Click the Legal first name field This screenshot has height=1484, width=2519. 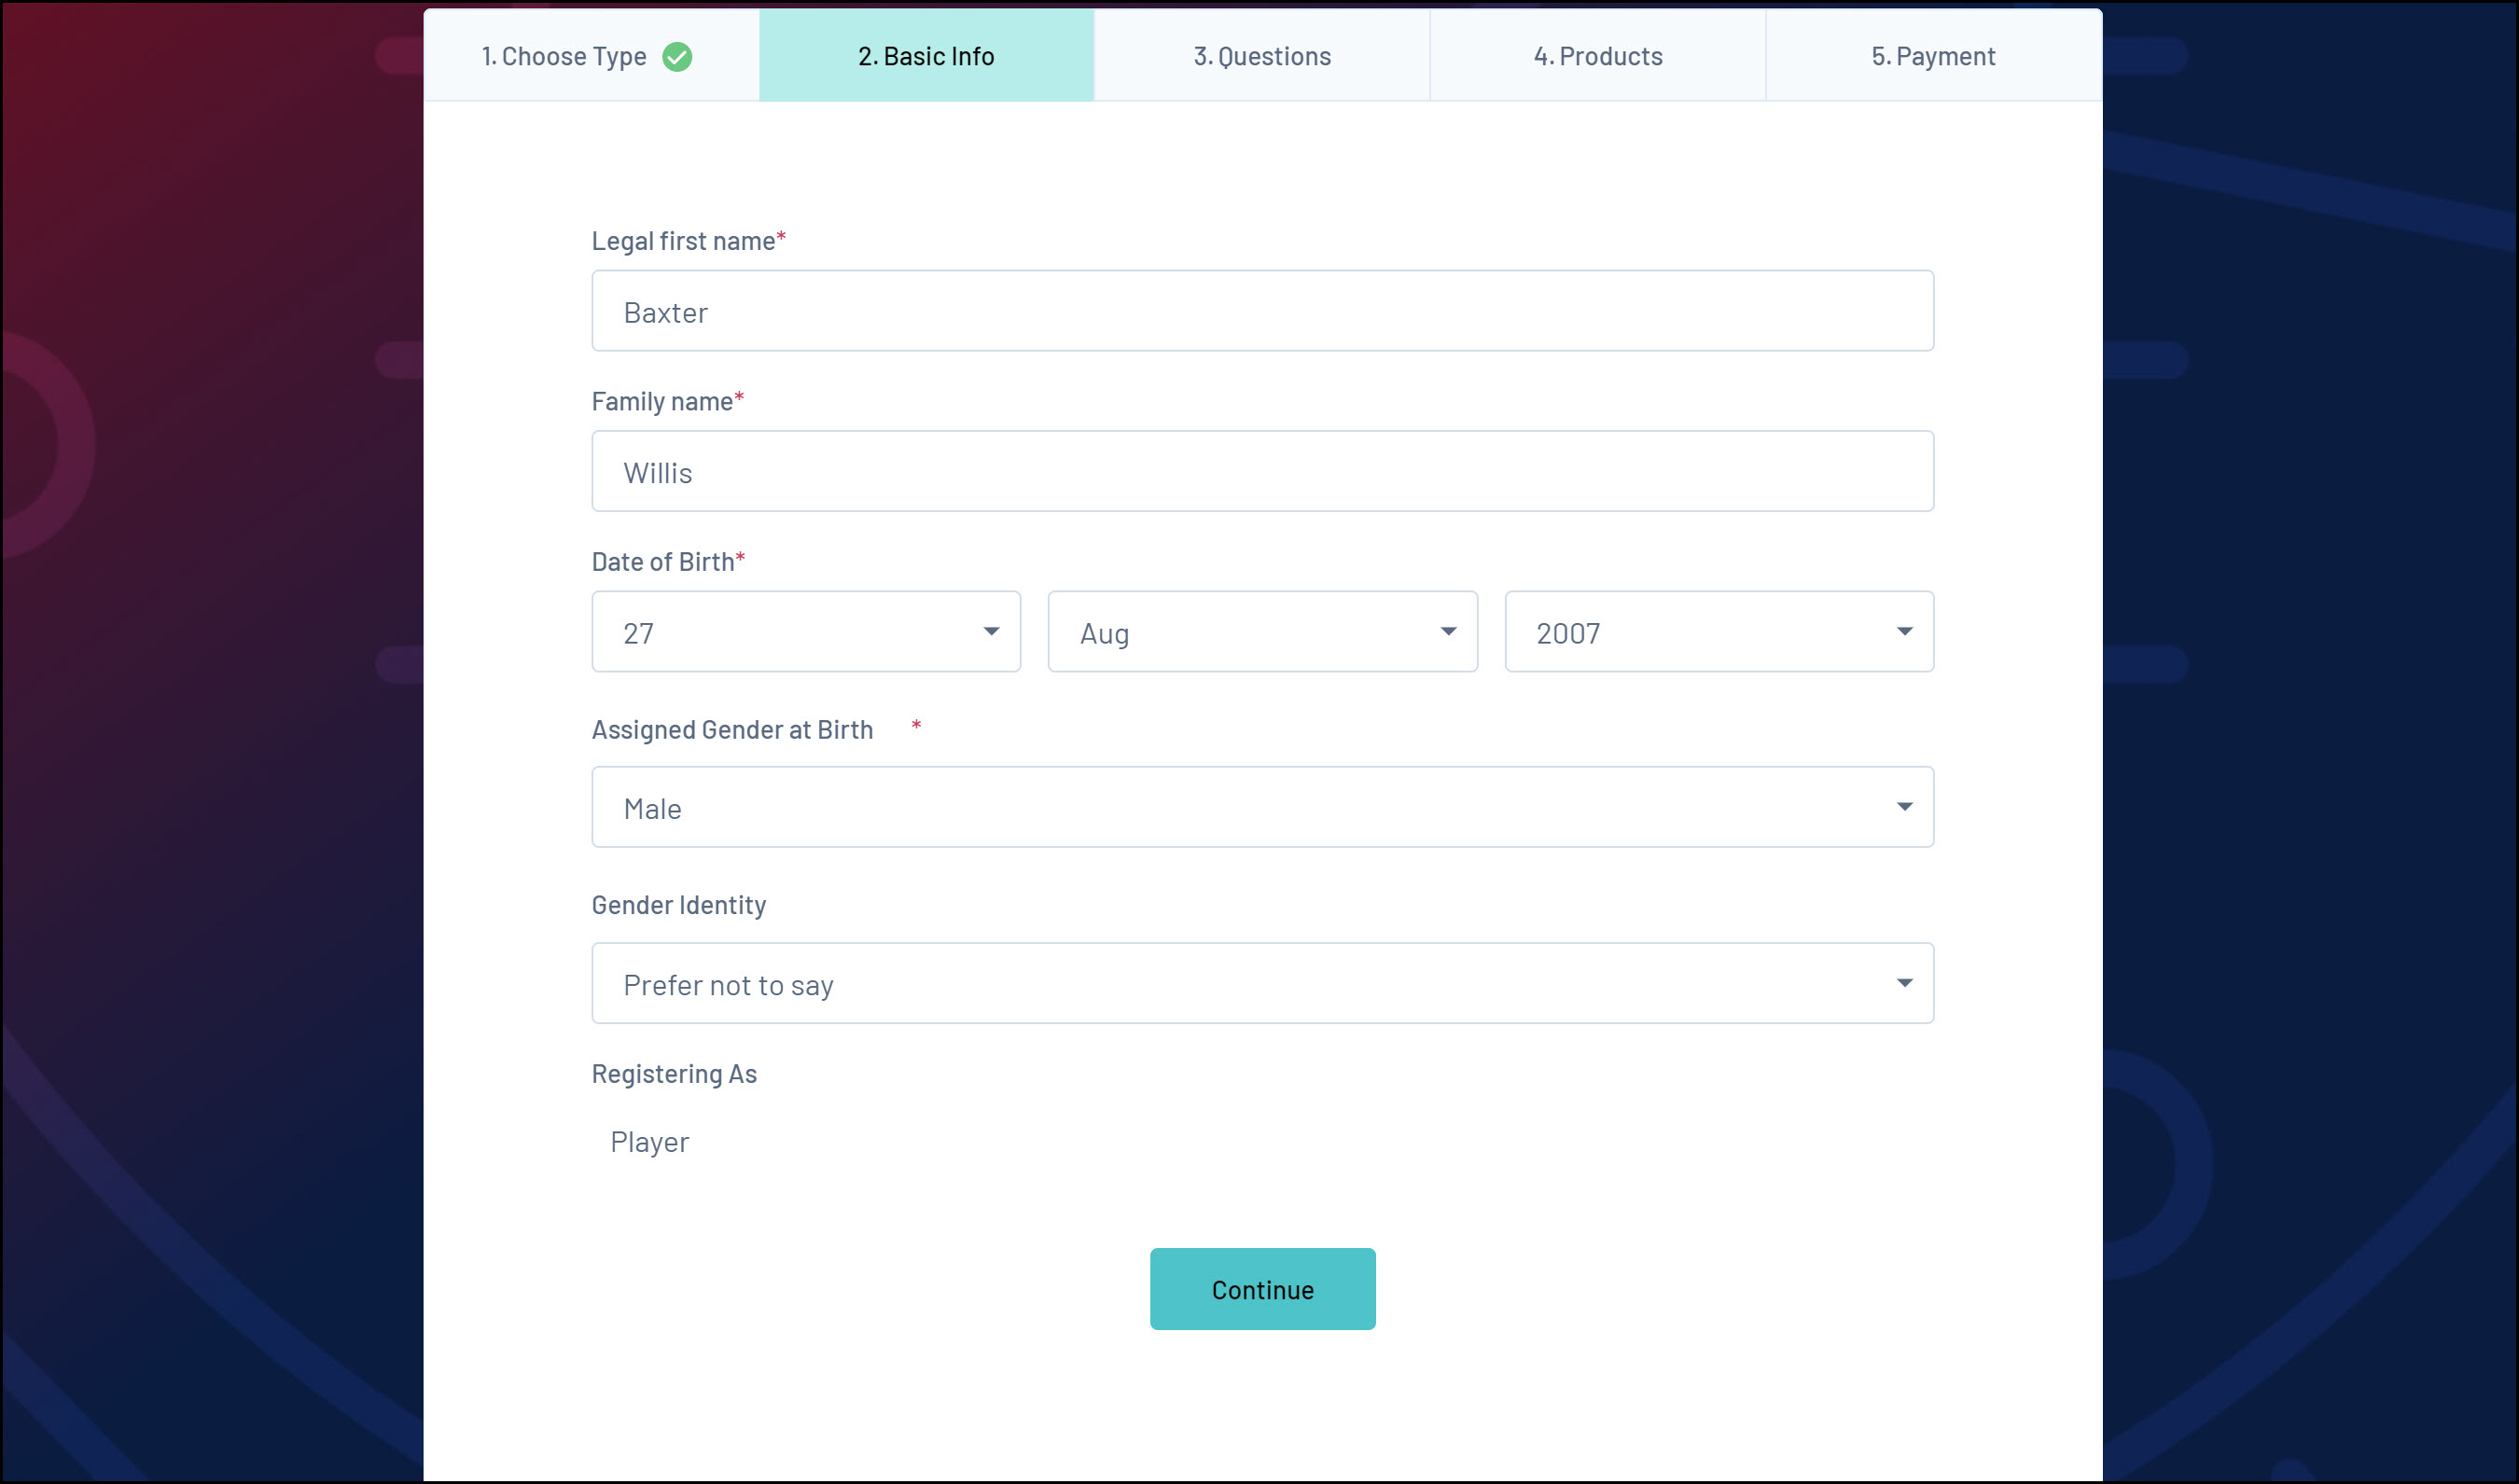point(1262,312)
